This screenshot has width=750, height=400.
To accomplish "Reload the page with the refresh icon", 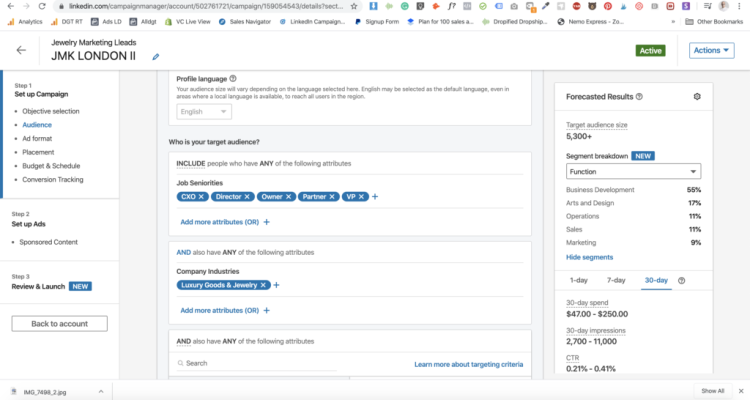I will [42, 6].
